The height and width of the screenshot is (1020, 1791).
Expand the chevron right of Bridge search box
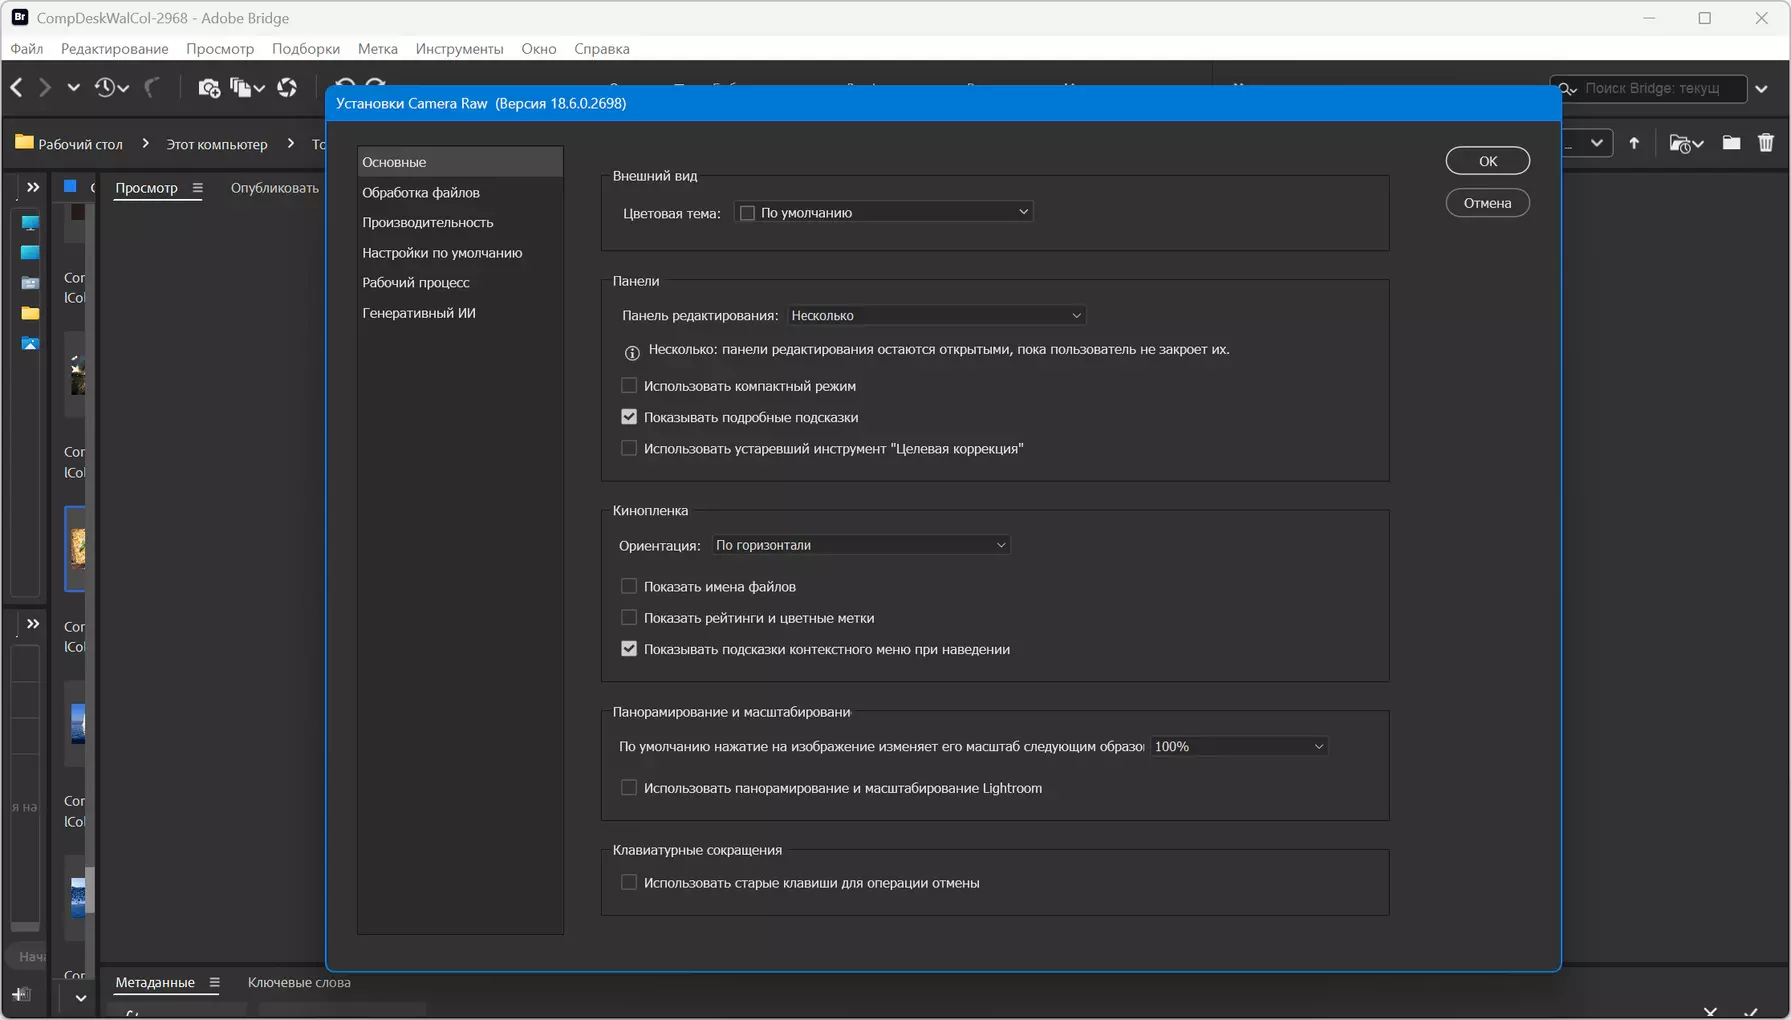click(x=1762, y=89)
